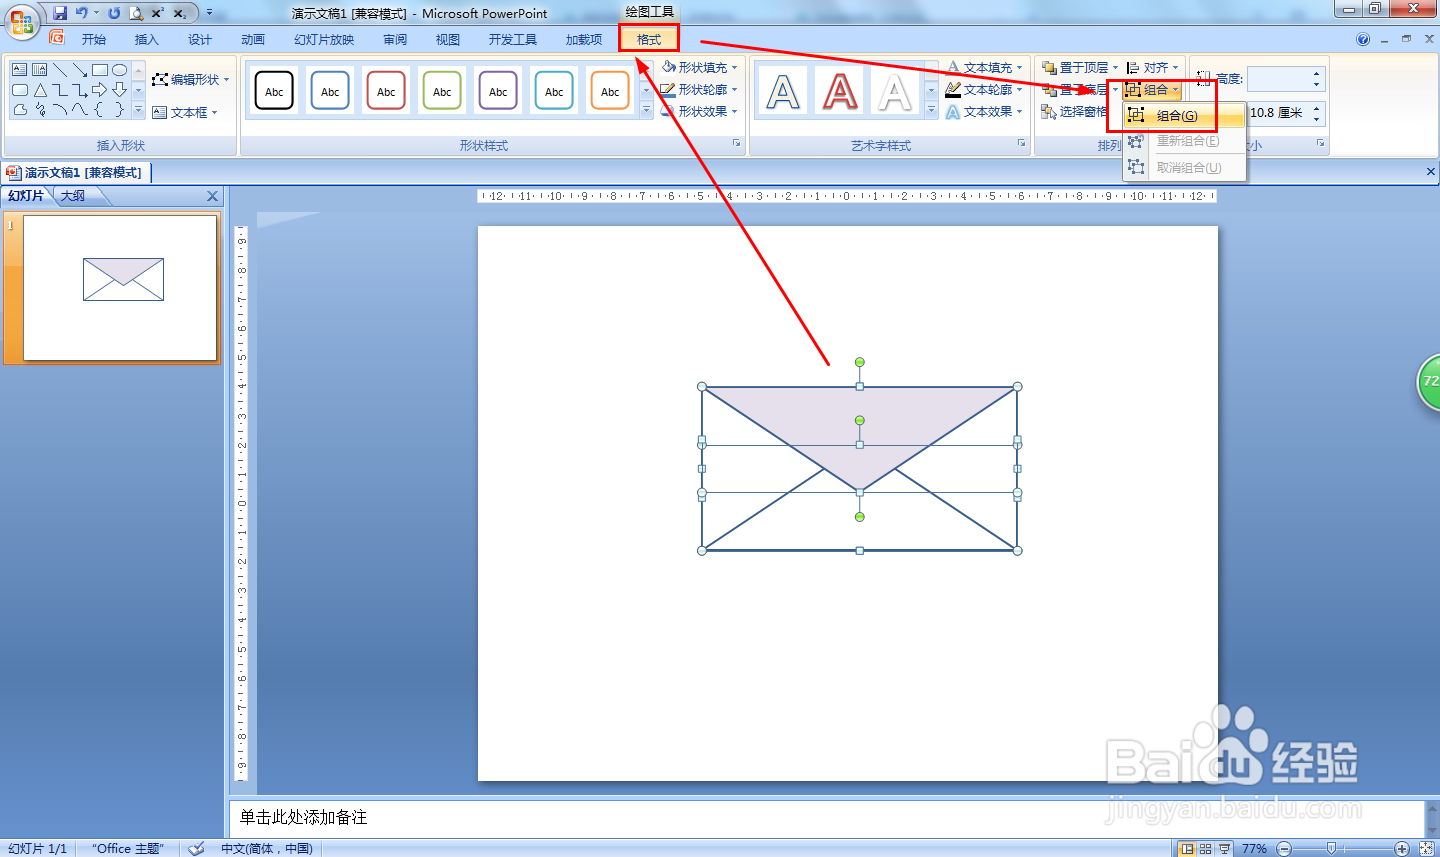The image size is (1440, 857).
Task: Select the left brace shape
Action: click(x=100, y=110)
